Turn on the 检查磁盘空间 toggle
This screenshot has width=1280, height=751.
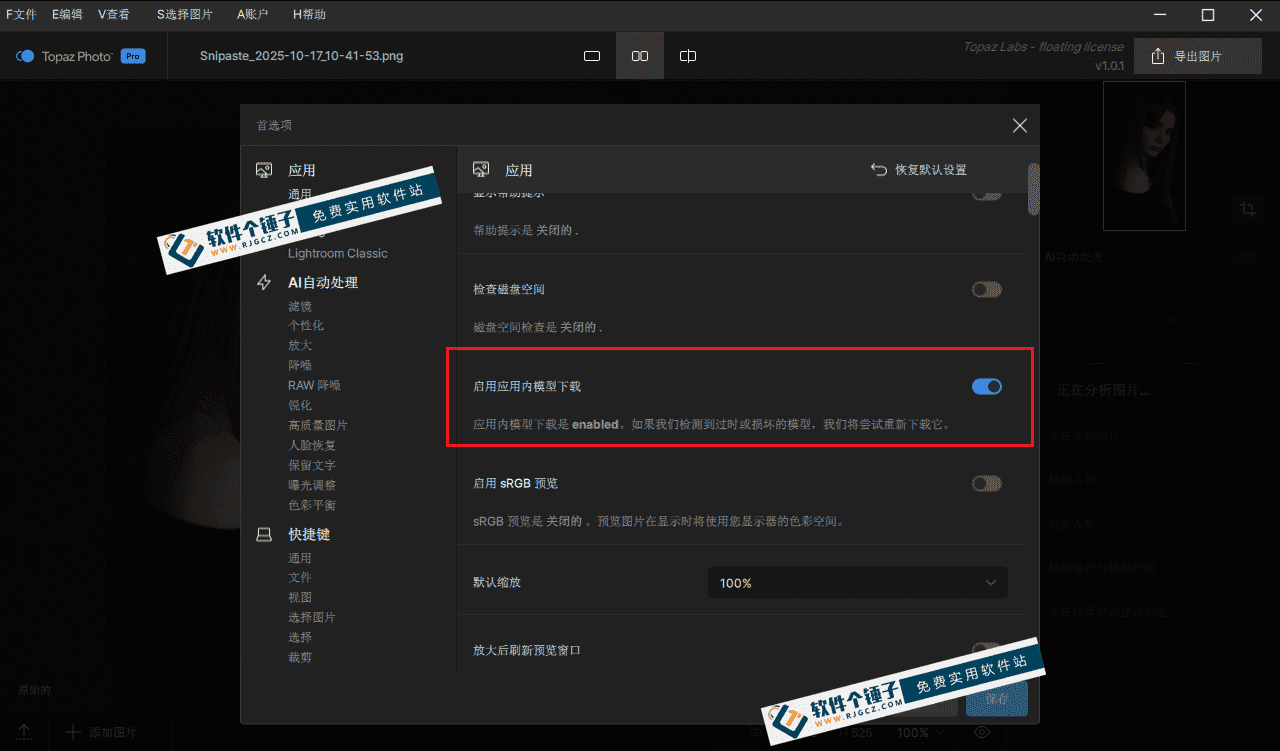point(986,289)
